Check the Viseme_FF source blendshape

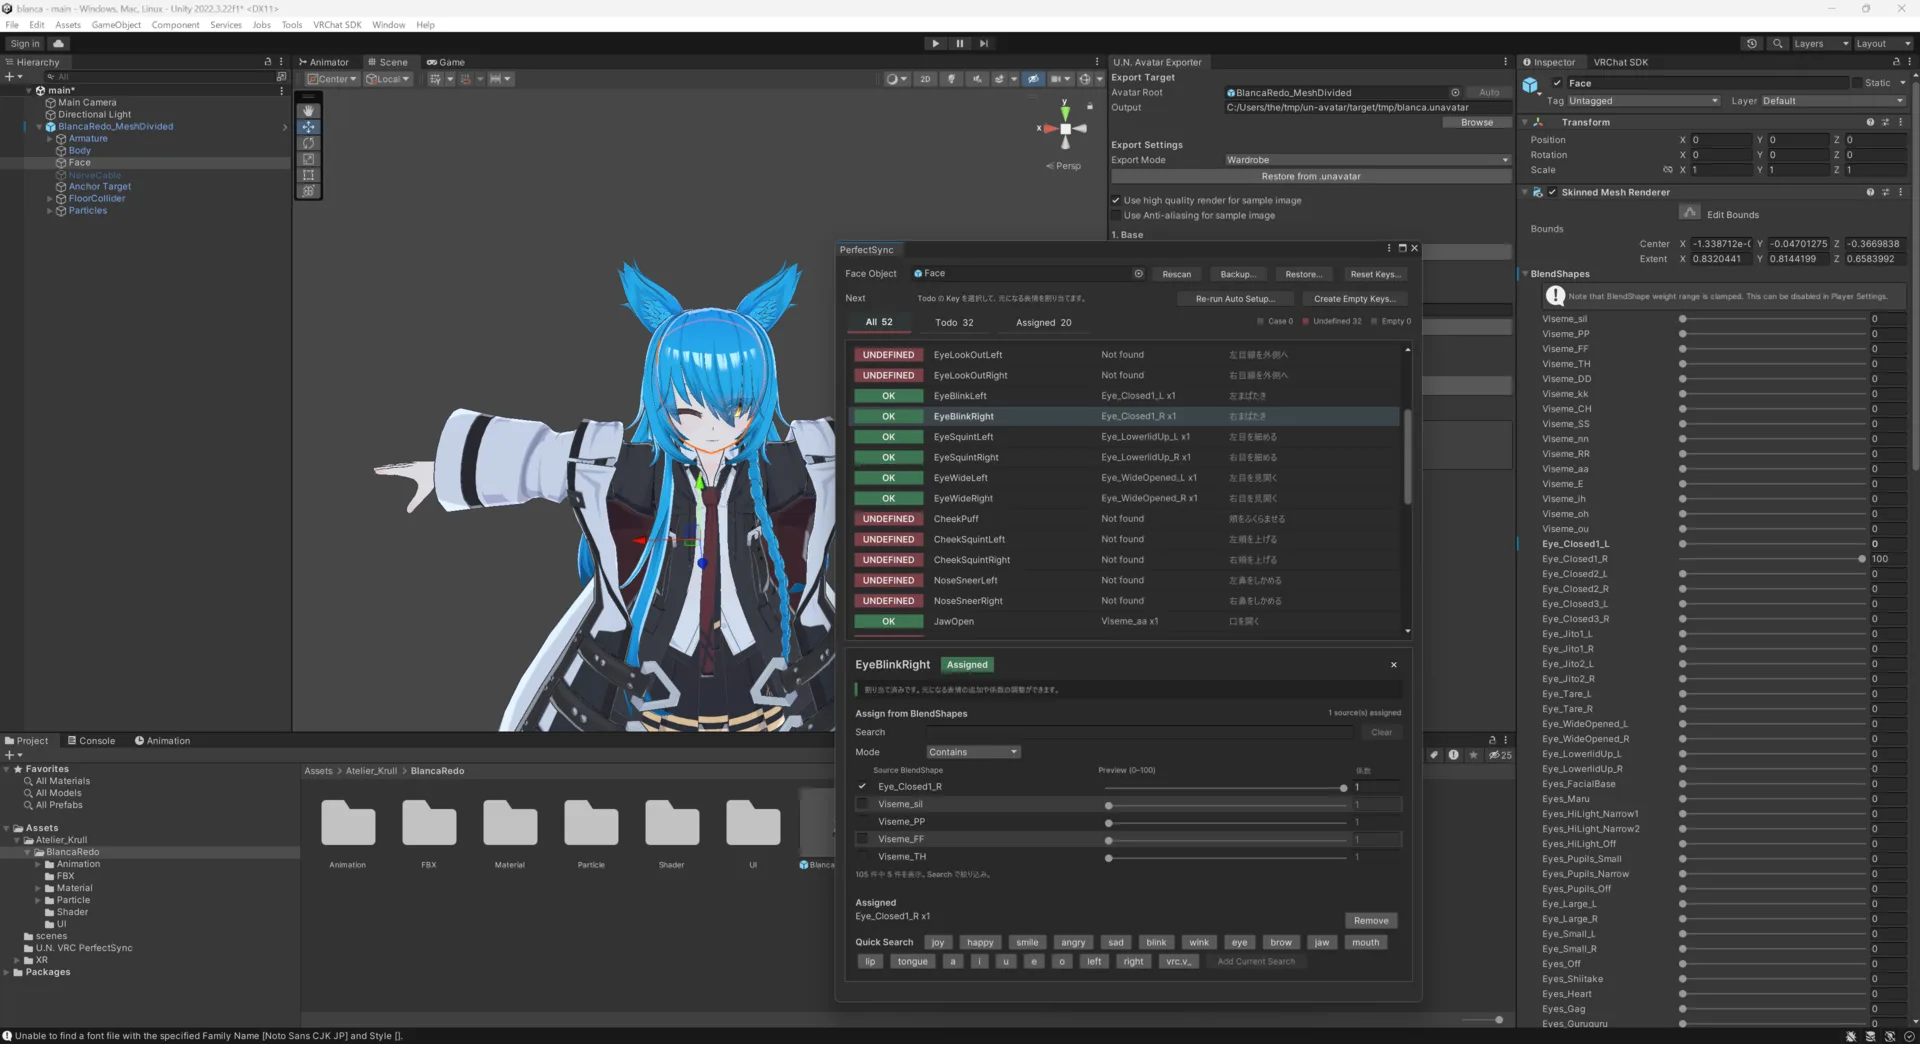(862, 839)
